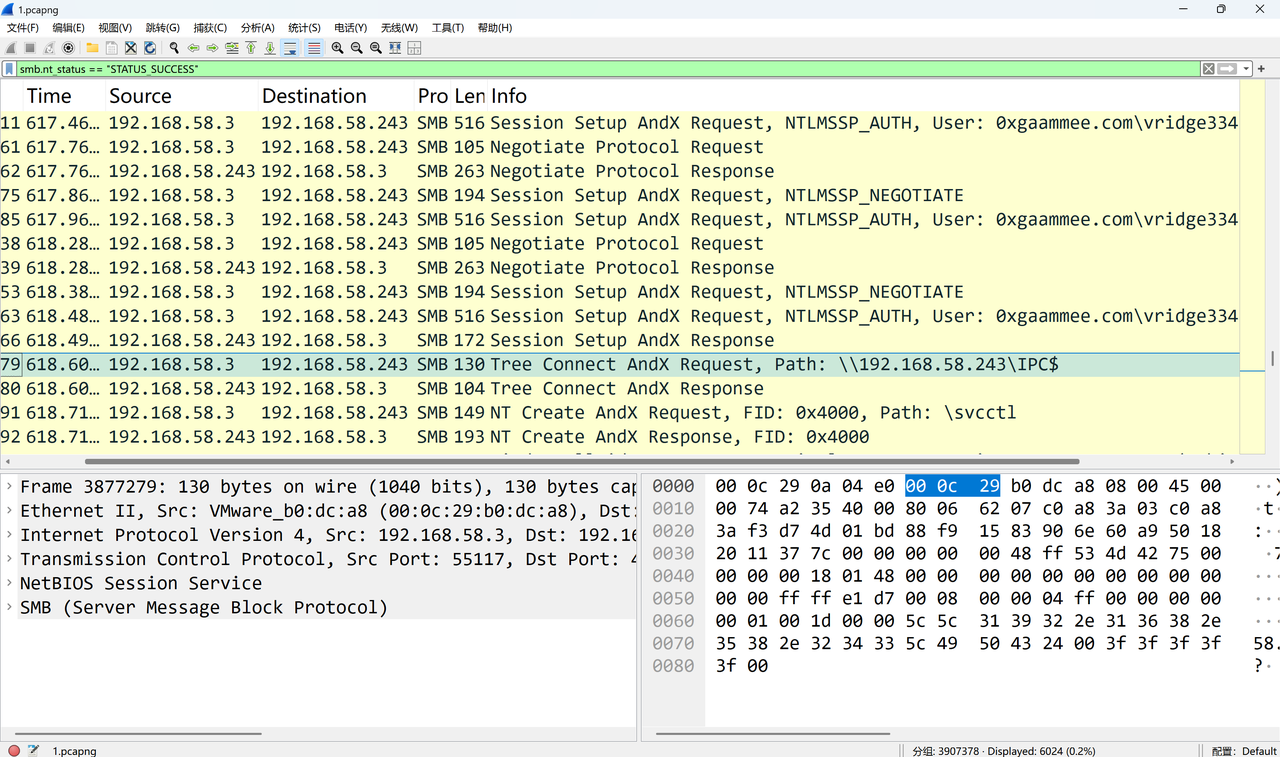Clear the display filter with X button
Image resolution: width=1280 pixels, height=757 pixels.
1208,69
